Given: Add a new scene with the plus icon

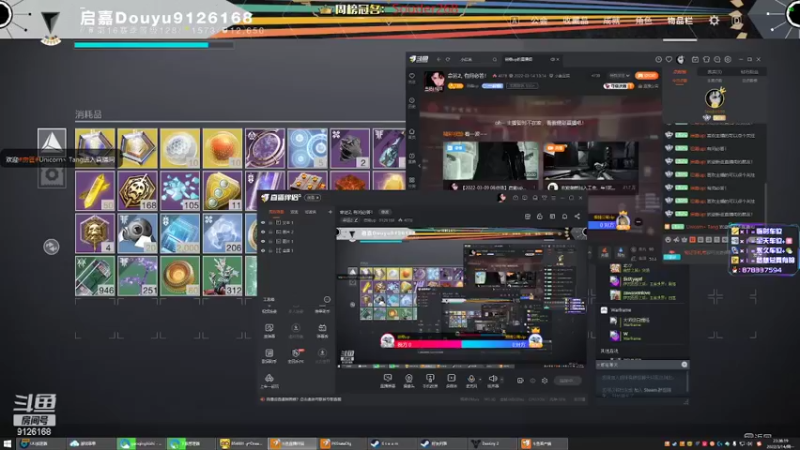Looking at the screenshot, I should click(330, 212).
